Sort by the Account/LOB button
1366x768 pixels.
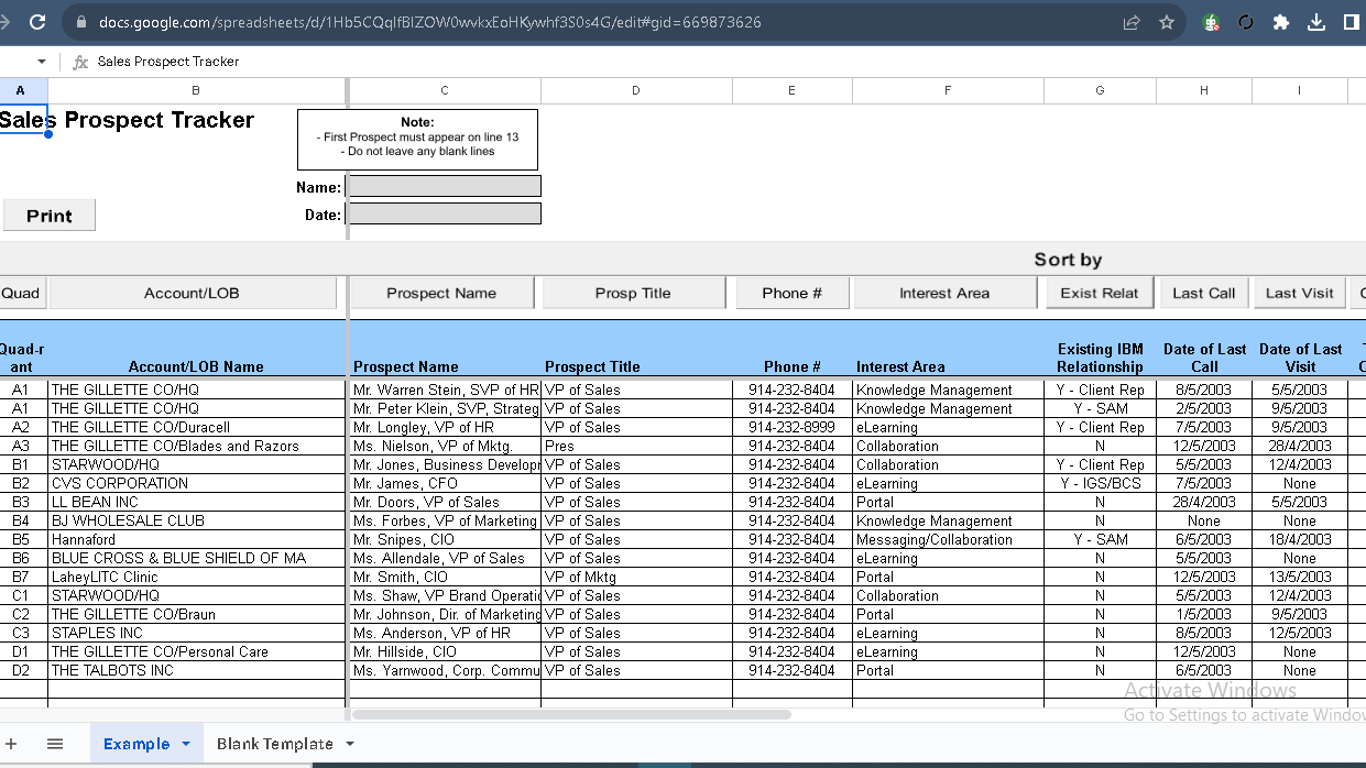pyautogui.click(x=192, y=293)
